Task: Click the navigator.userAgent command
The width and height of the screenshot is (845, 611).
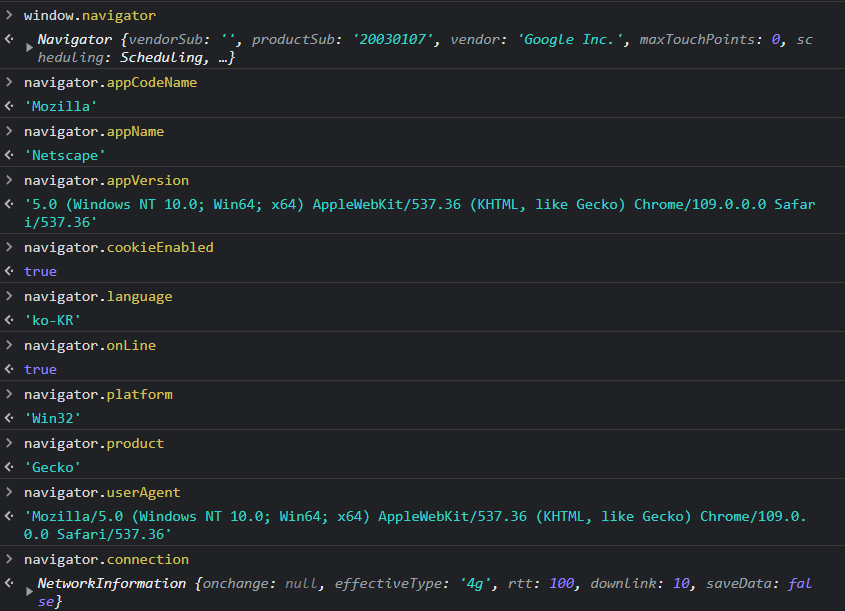Action: [102, 492]
